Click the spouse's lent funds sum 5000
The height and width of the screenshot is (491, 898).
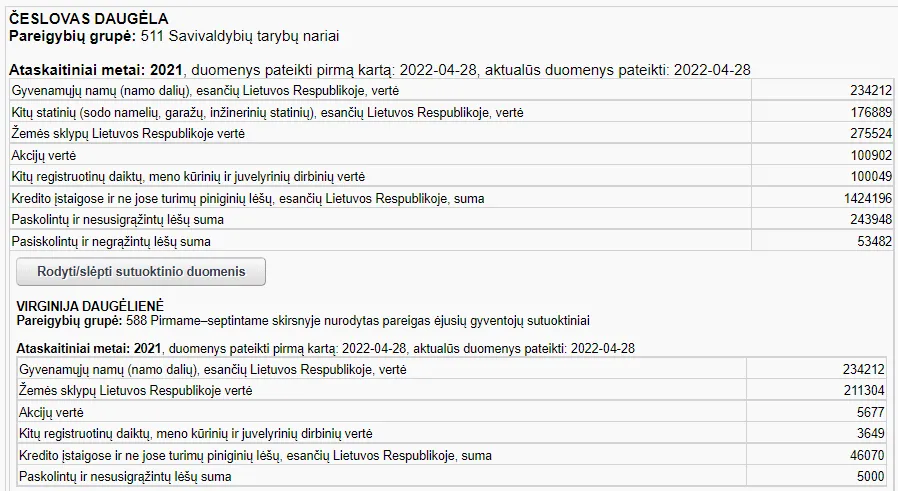[x=870, y=477]
